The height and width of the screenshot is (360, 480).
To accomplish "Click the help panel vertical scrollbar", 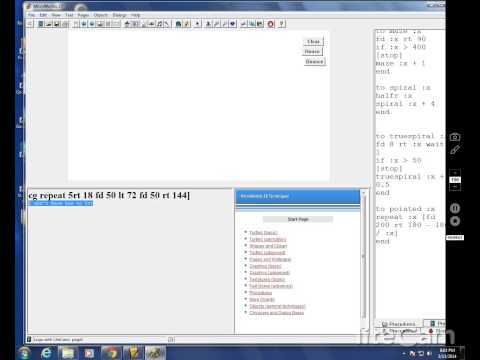I will point(364,260).
